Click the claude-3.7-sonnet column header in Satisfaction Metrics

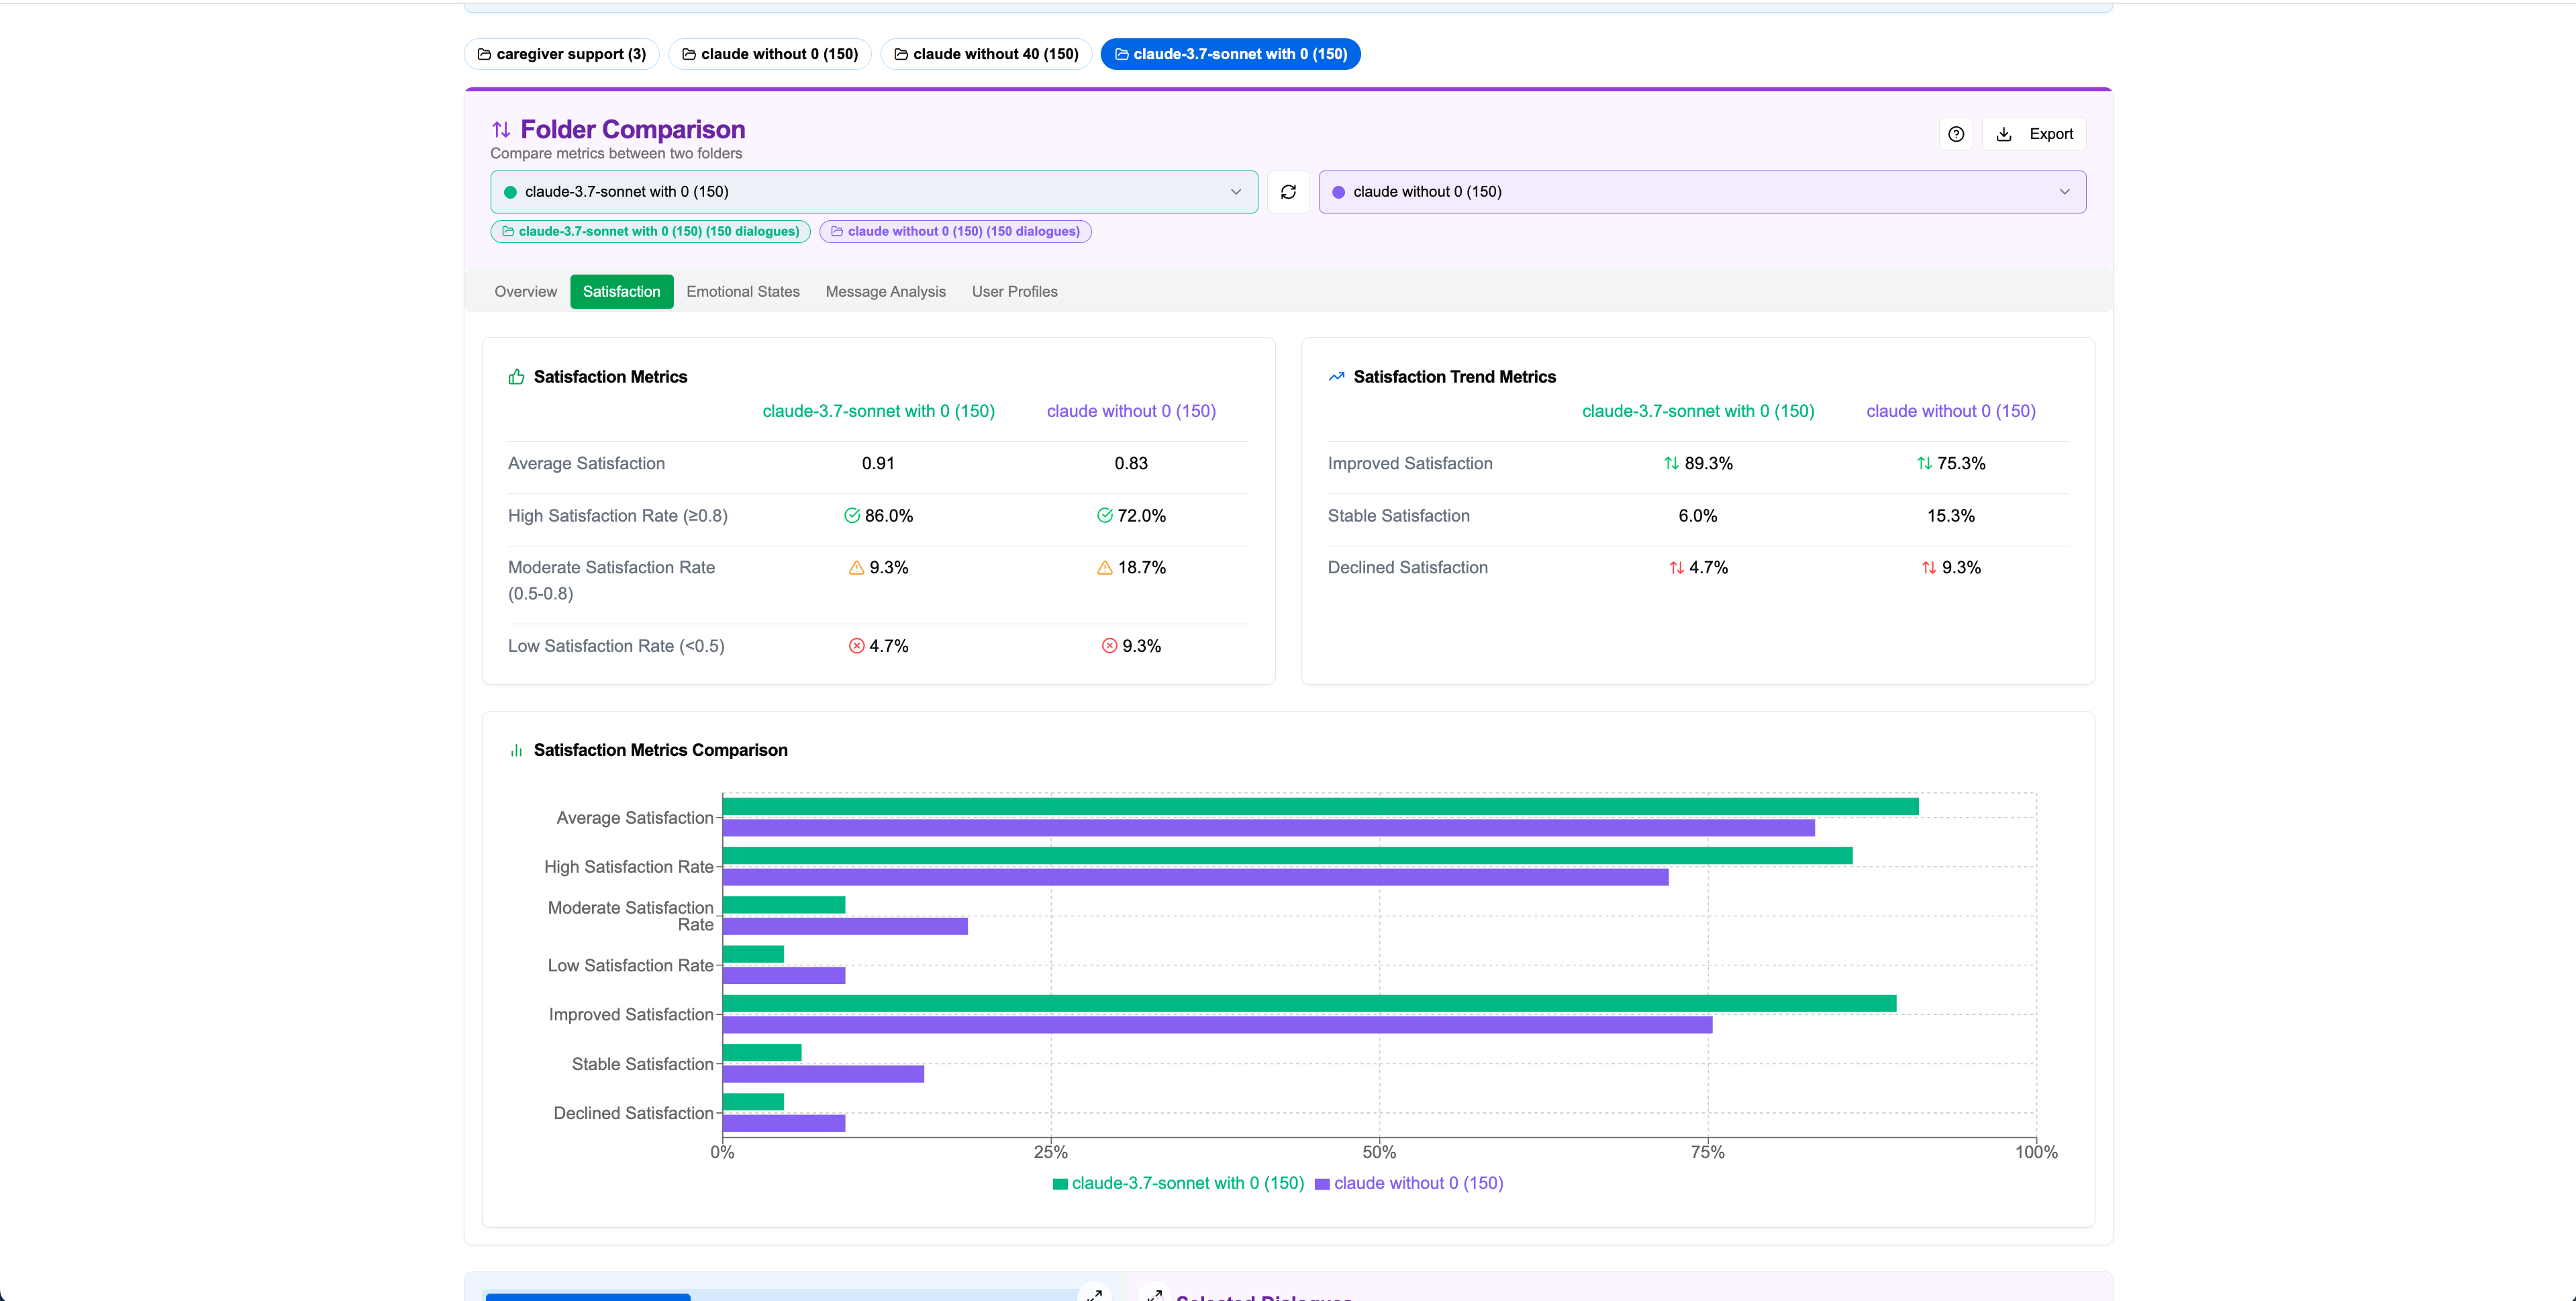pos(878,411)
